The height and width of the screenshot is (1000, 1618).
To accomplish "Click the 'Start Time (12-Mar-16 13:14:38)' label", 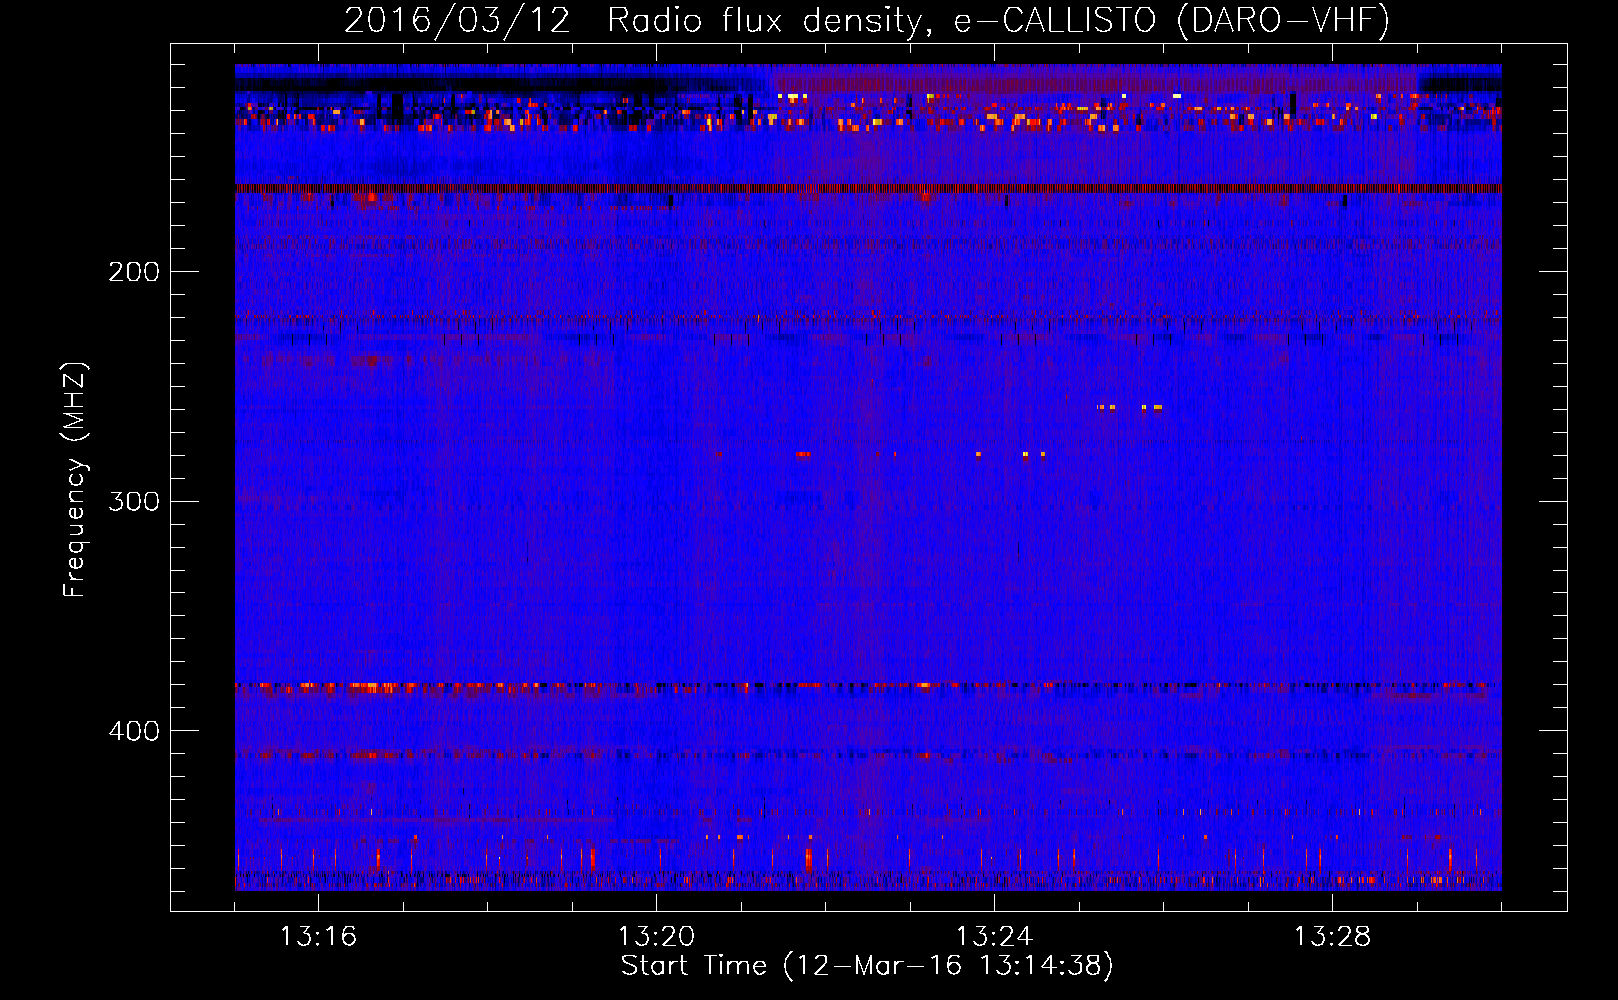I will click(867, 966).
